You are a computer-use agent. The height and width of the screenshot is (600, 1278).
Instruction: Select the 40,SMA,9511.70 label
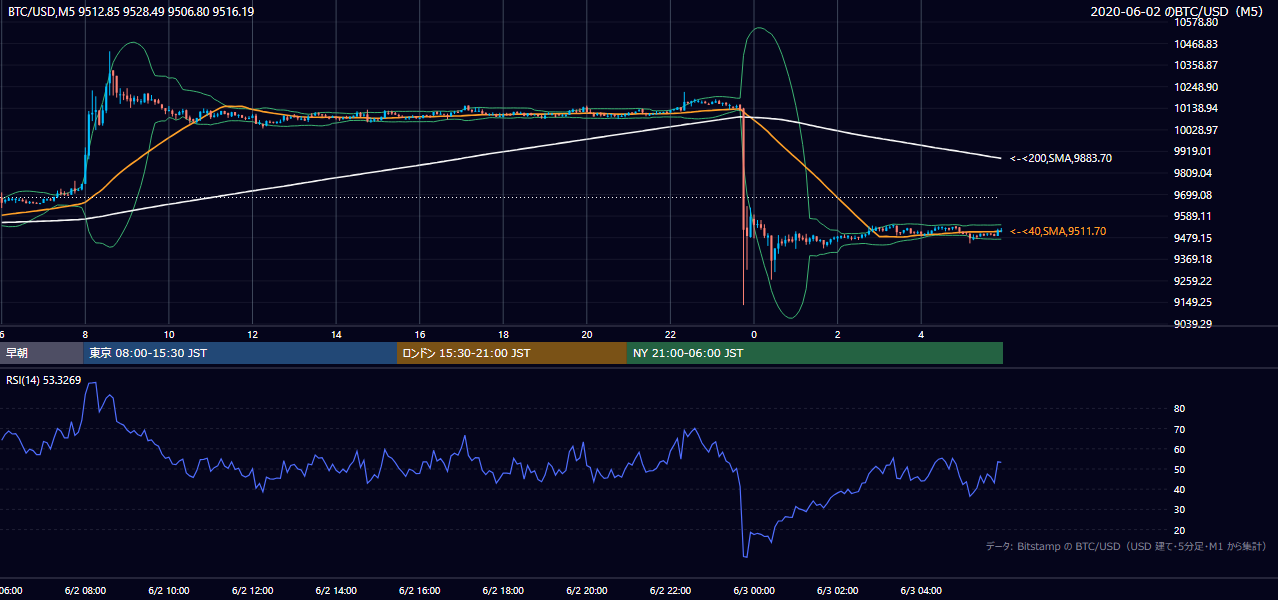(1058, 231)
